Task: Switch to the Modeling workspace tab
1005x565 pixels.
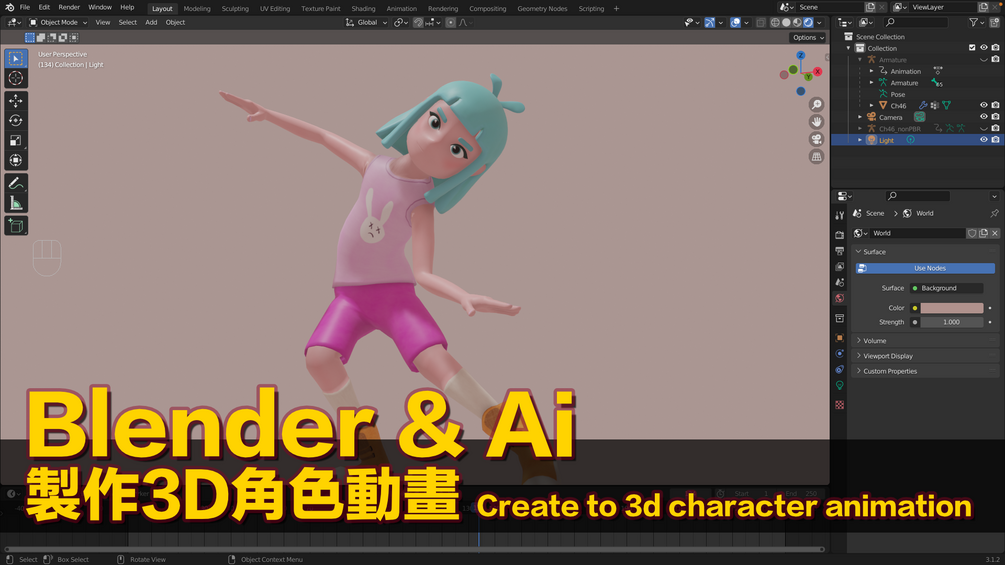Action: pos(197,8)
